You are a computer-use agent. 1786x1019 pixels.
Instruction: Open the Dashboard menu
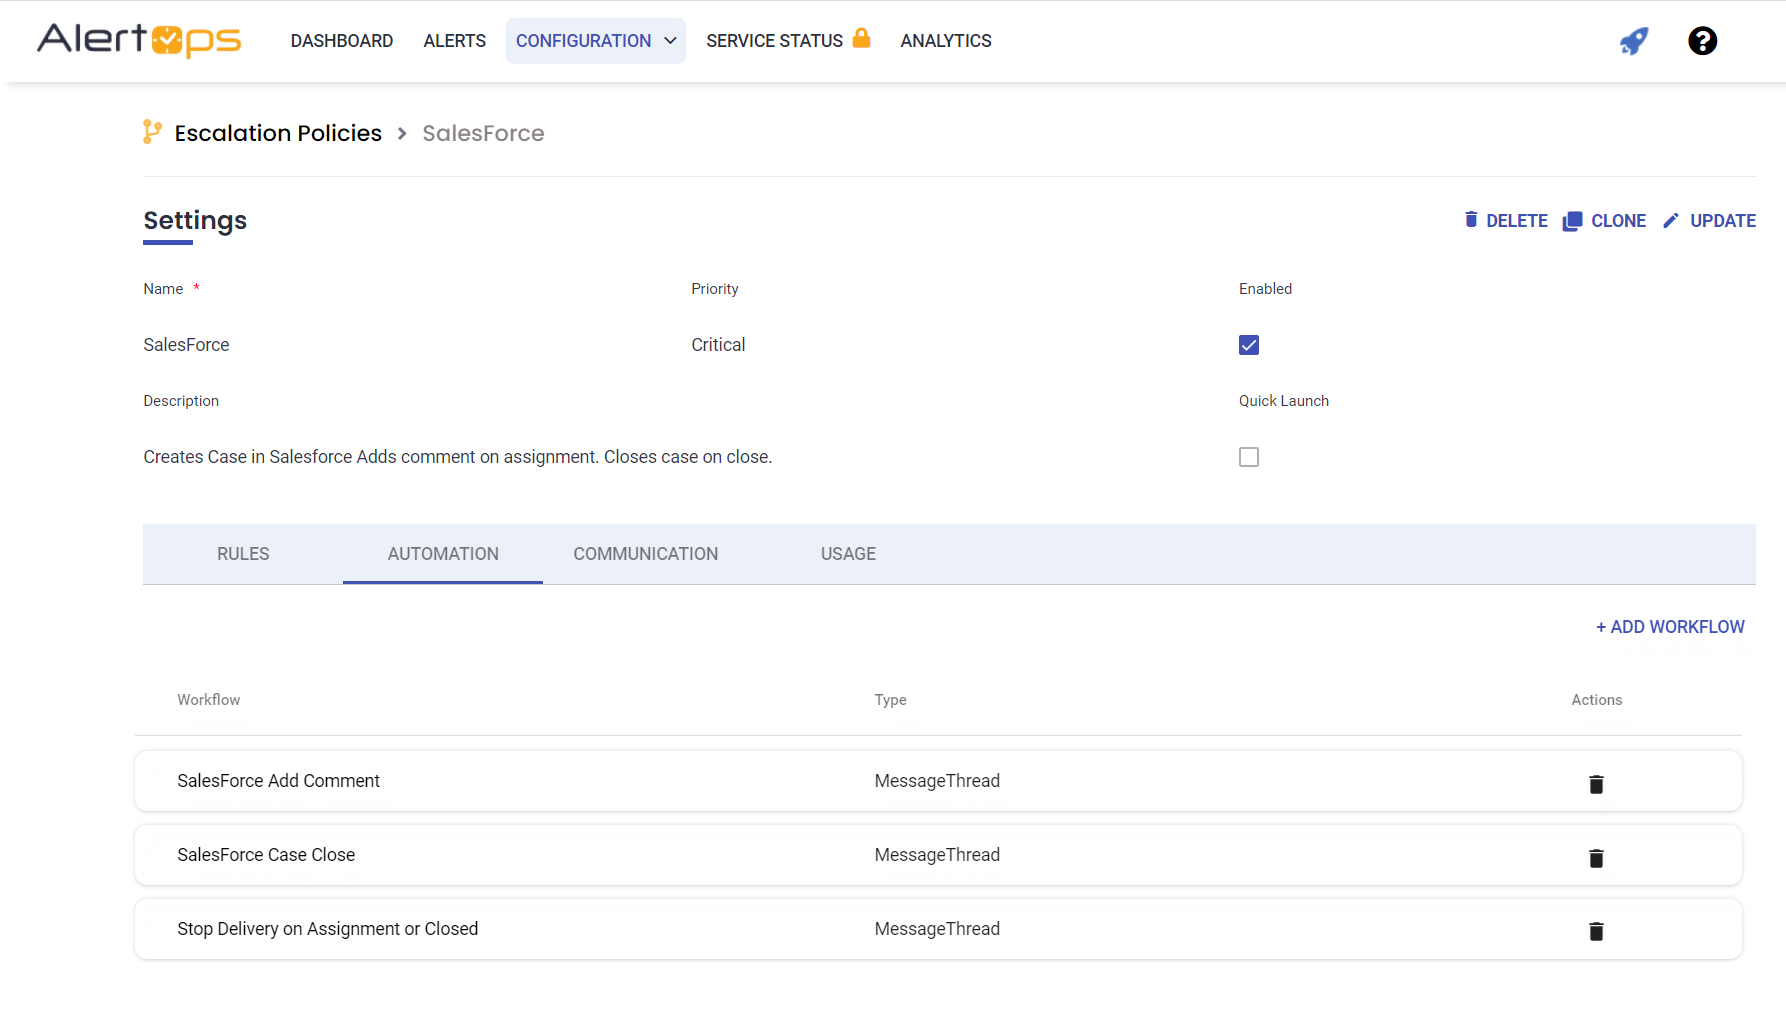(x=342, y=41)
